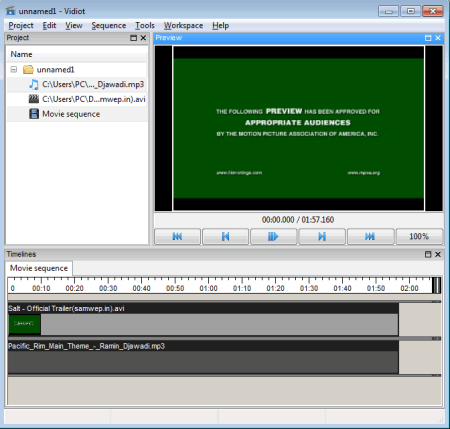
Task: Step to next frame button
Action: tap(322, 236)
